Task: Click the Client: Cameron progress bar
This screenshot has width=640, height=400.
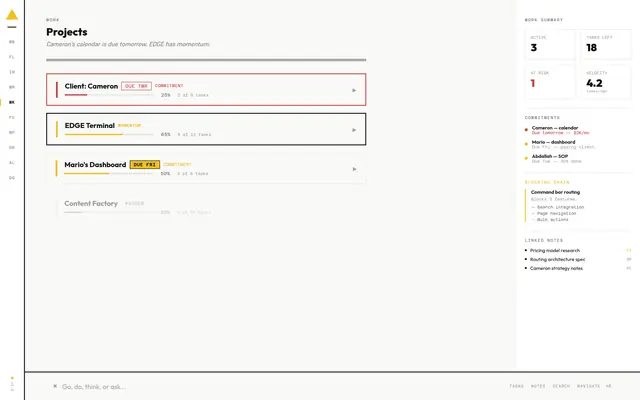Action: (x=109, y=95)
